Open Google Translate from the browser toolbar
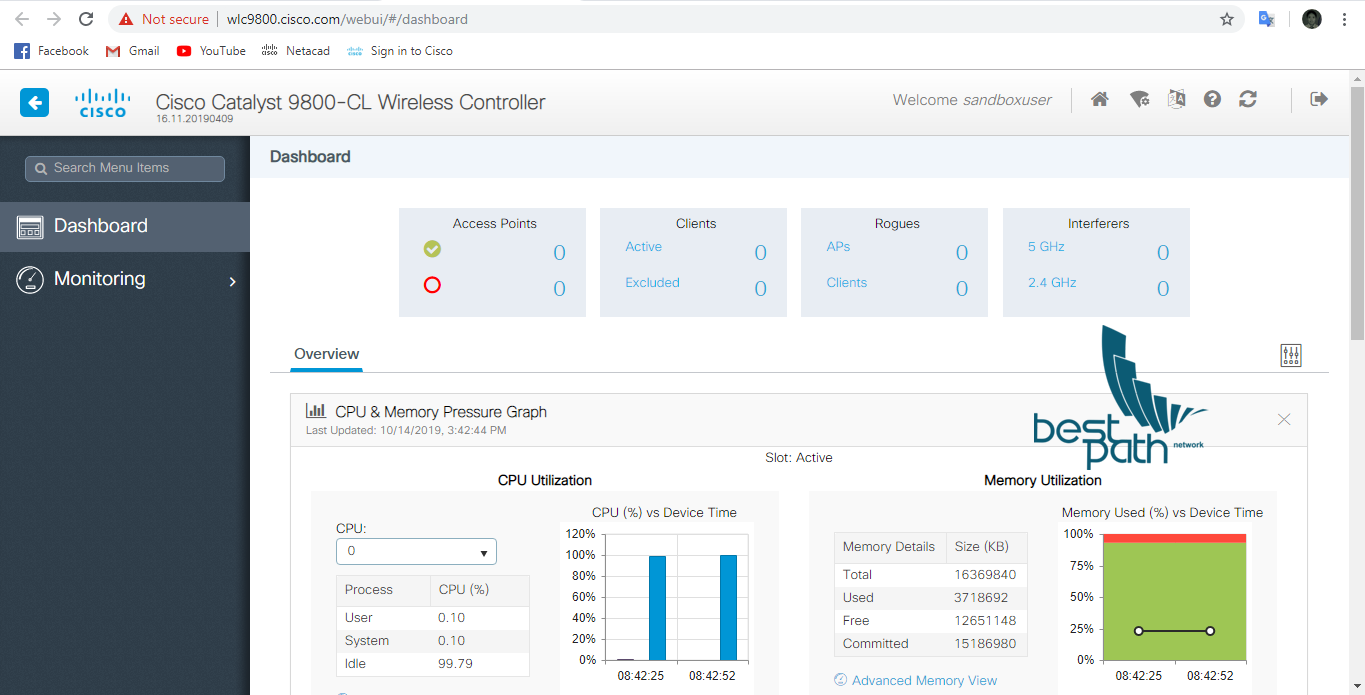The image size is (1365, 695). [x=1266, y=18]
